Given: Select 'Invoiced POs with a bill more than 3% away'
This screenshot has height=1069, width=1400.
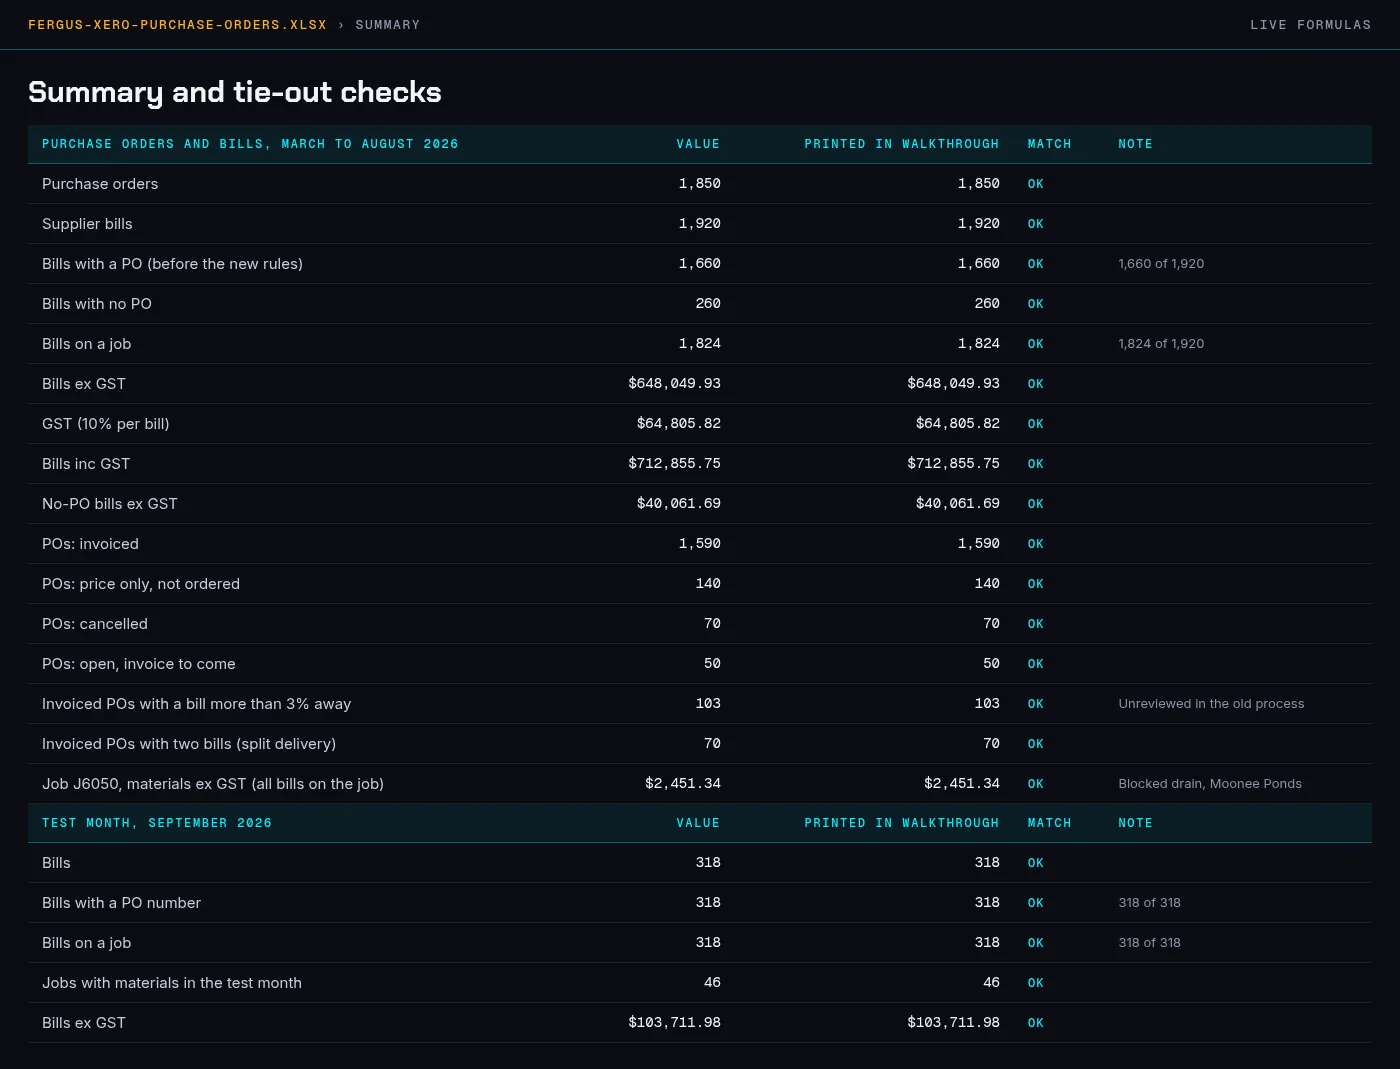Looking at the screenshot, I should click(x=197, y=704).
